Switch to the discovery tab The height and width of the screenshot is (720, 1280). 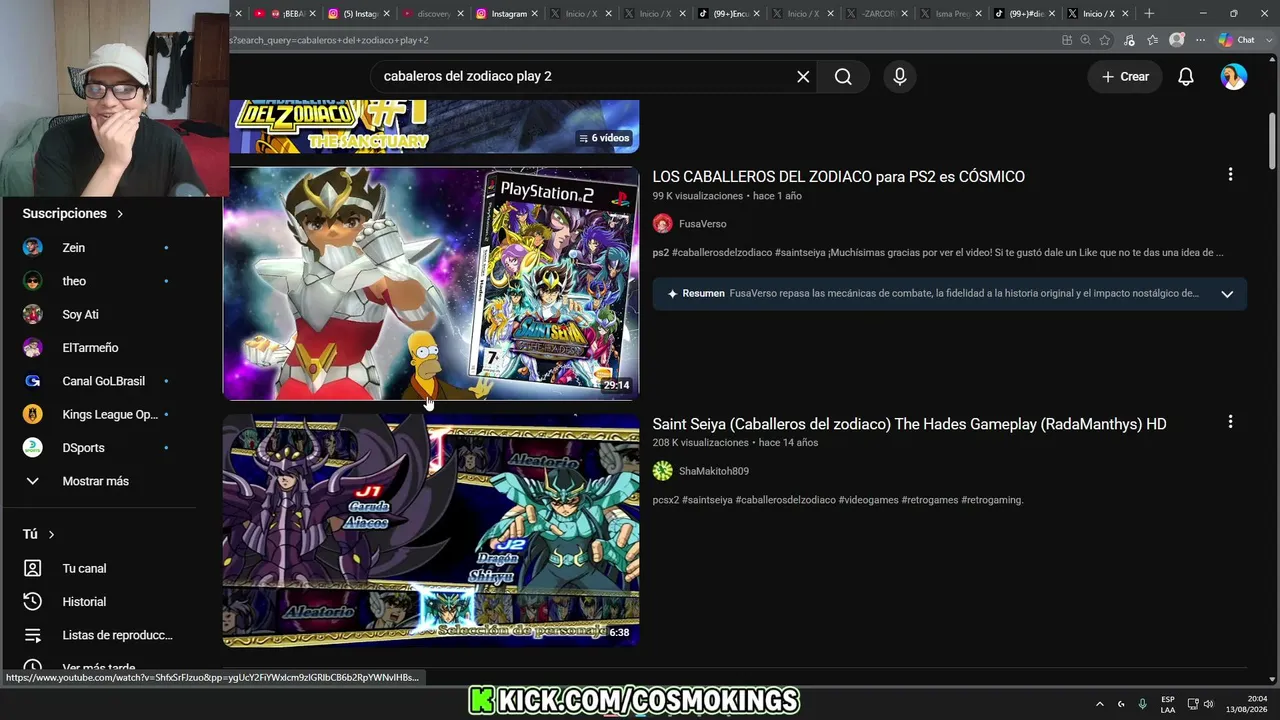coord(432,14)
